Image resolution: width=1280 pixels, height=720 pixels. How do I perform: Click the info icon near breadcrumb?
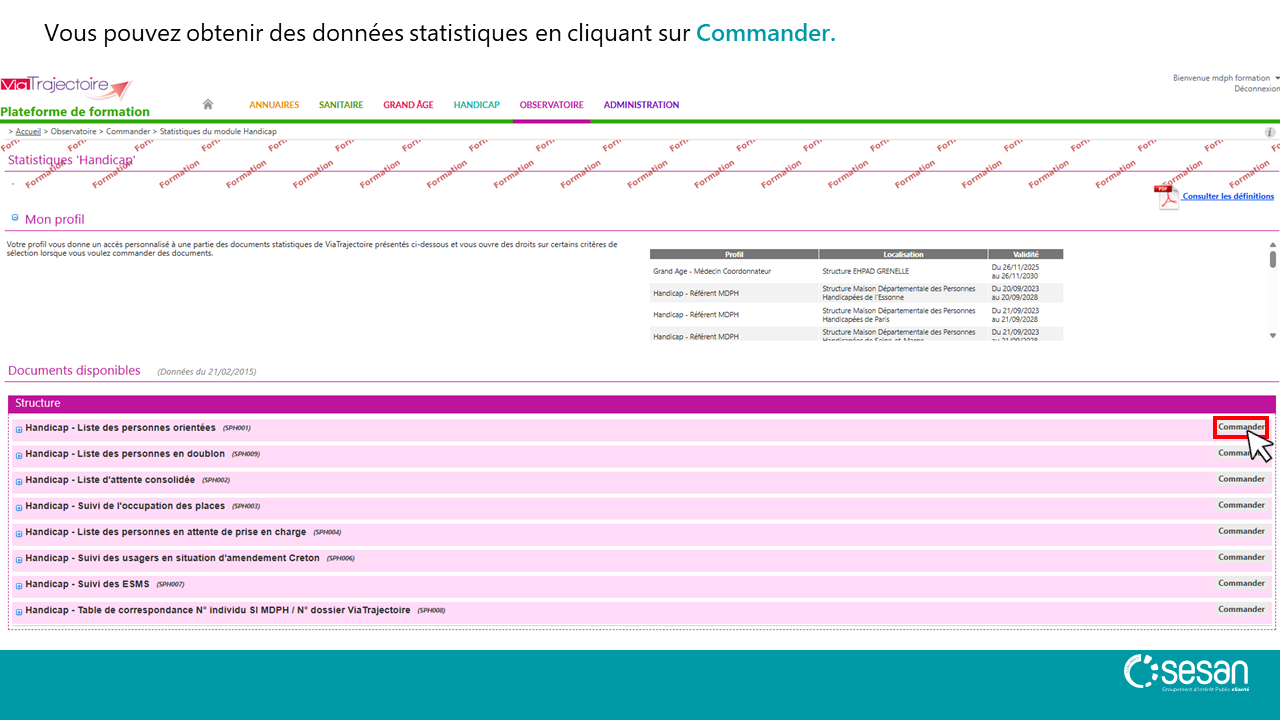point(1270,132)
